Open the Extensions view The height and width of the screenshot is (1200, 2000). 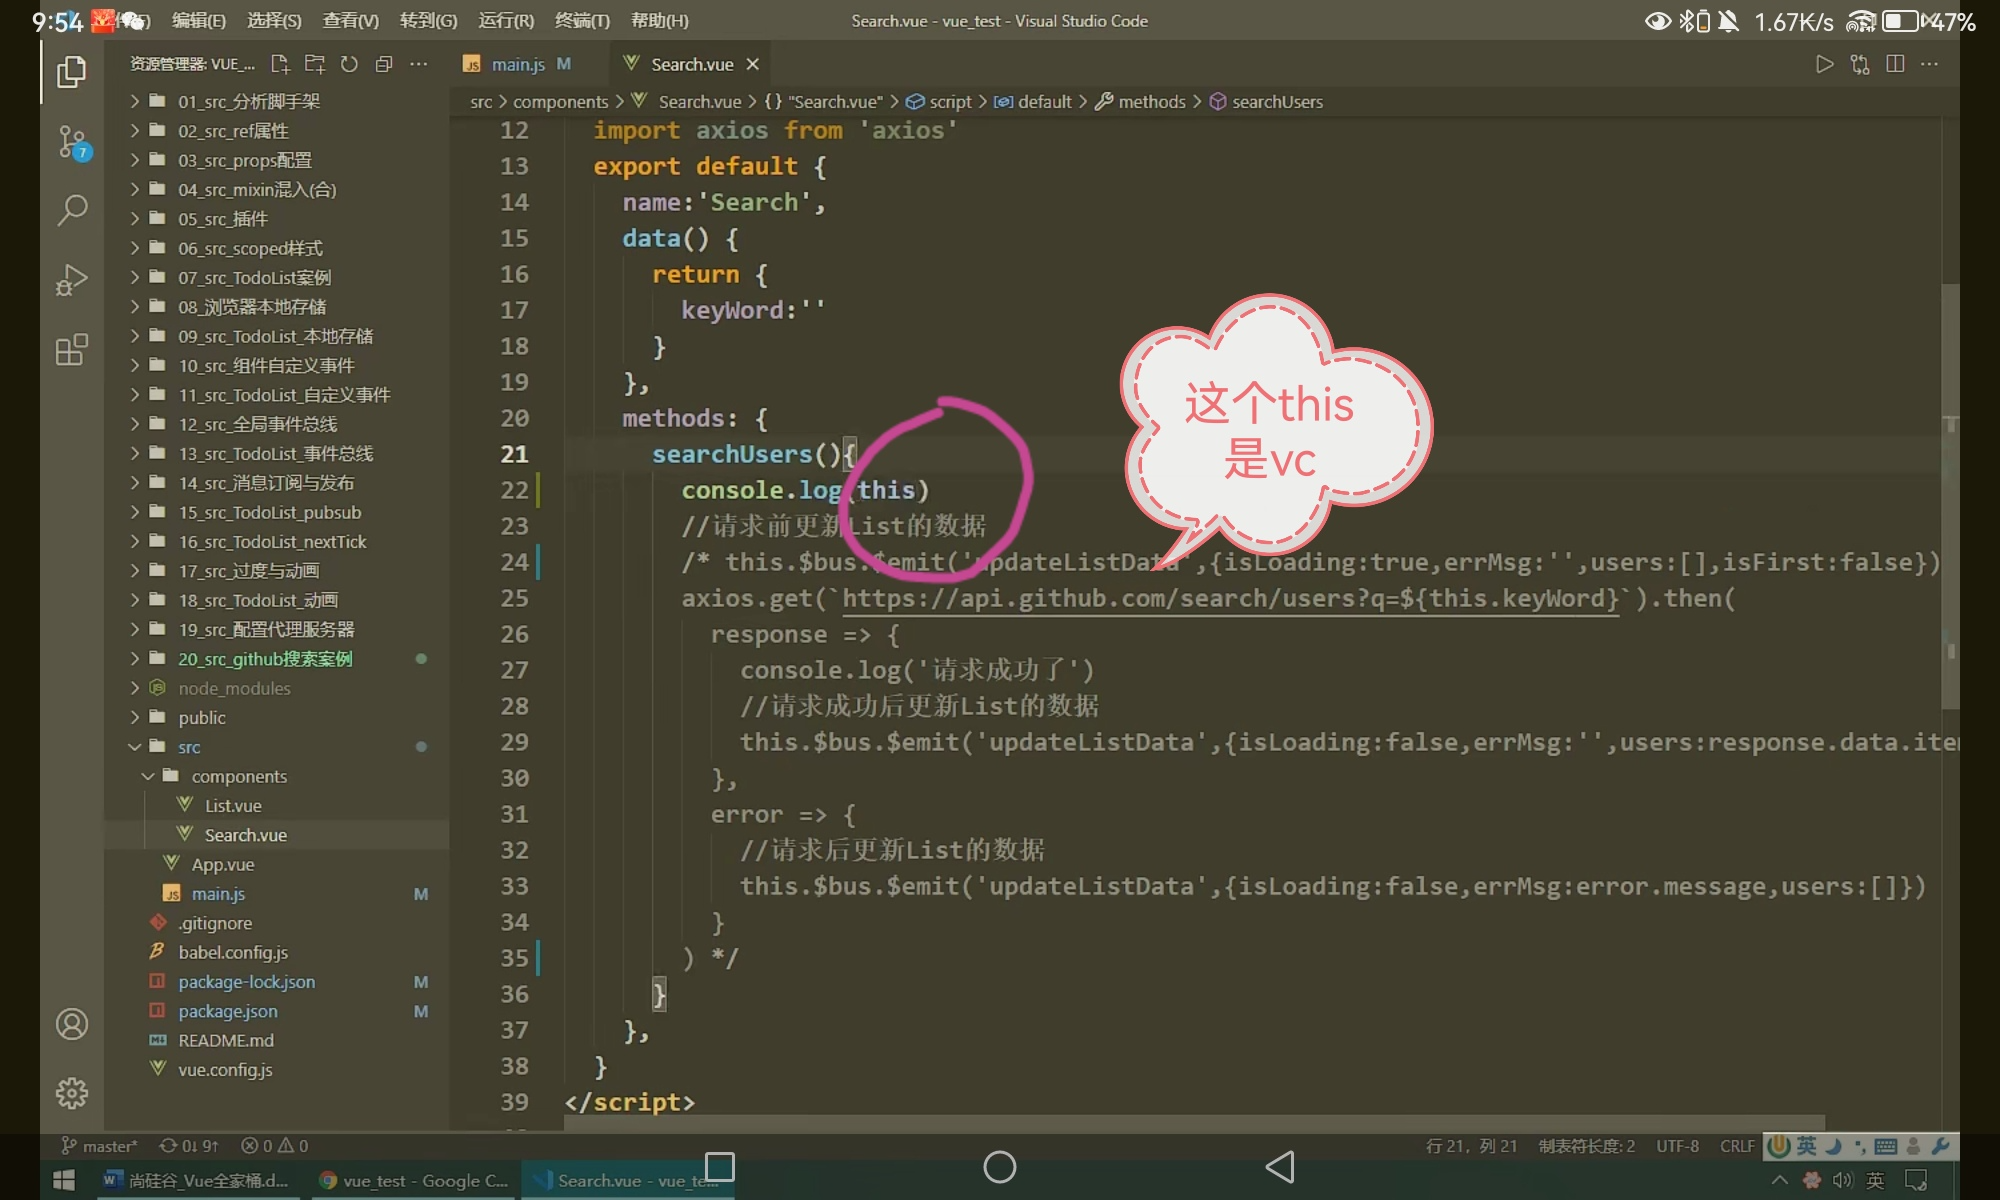[72, 350]
